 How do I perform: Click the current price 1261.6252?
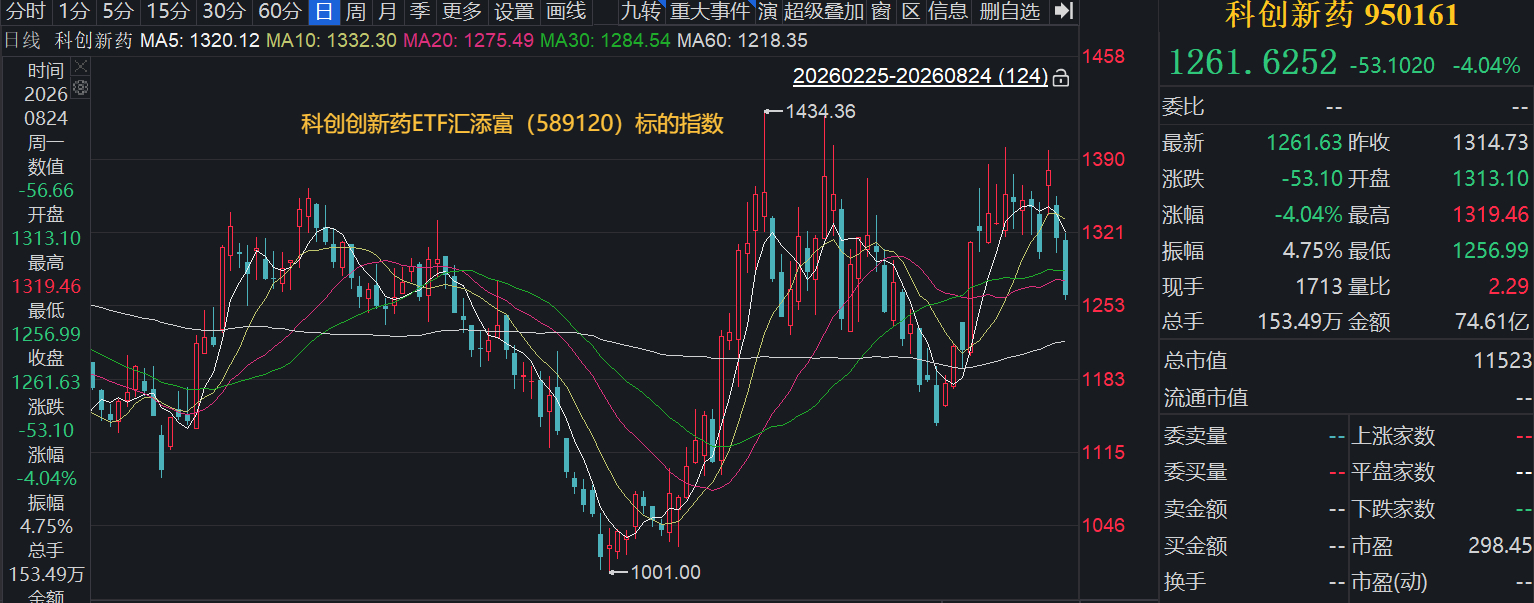coord(1253,63)
